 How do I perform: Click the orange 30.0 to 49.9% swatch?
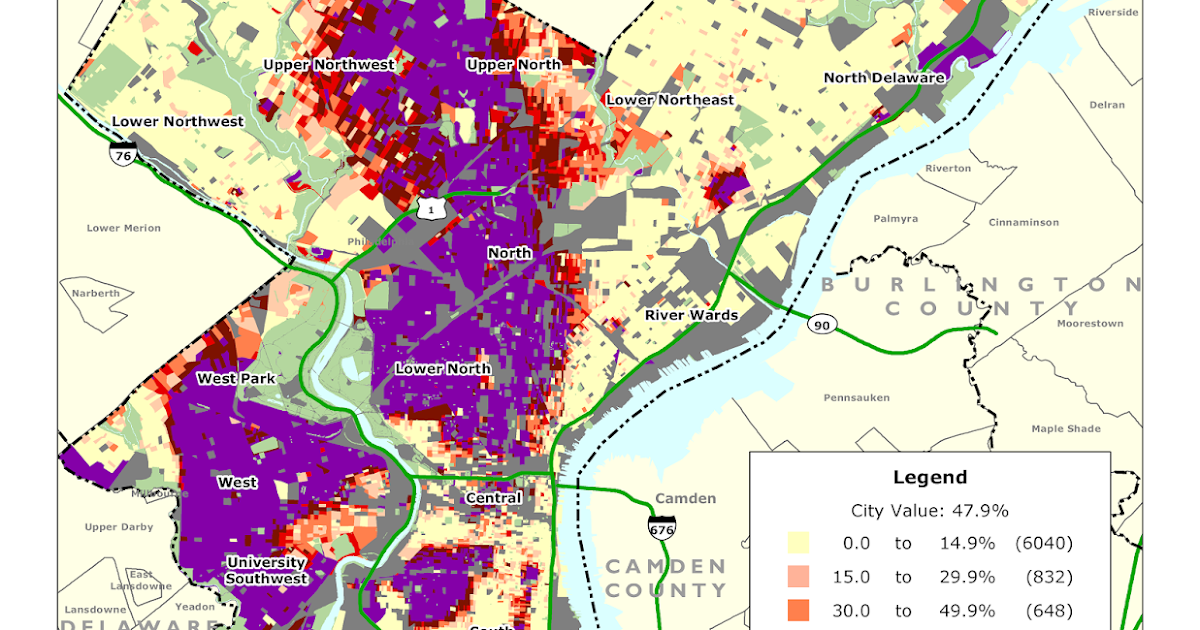(800, 610)
